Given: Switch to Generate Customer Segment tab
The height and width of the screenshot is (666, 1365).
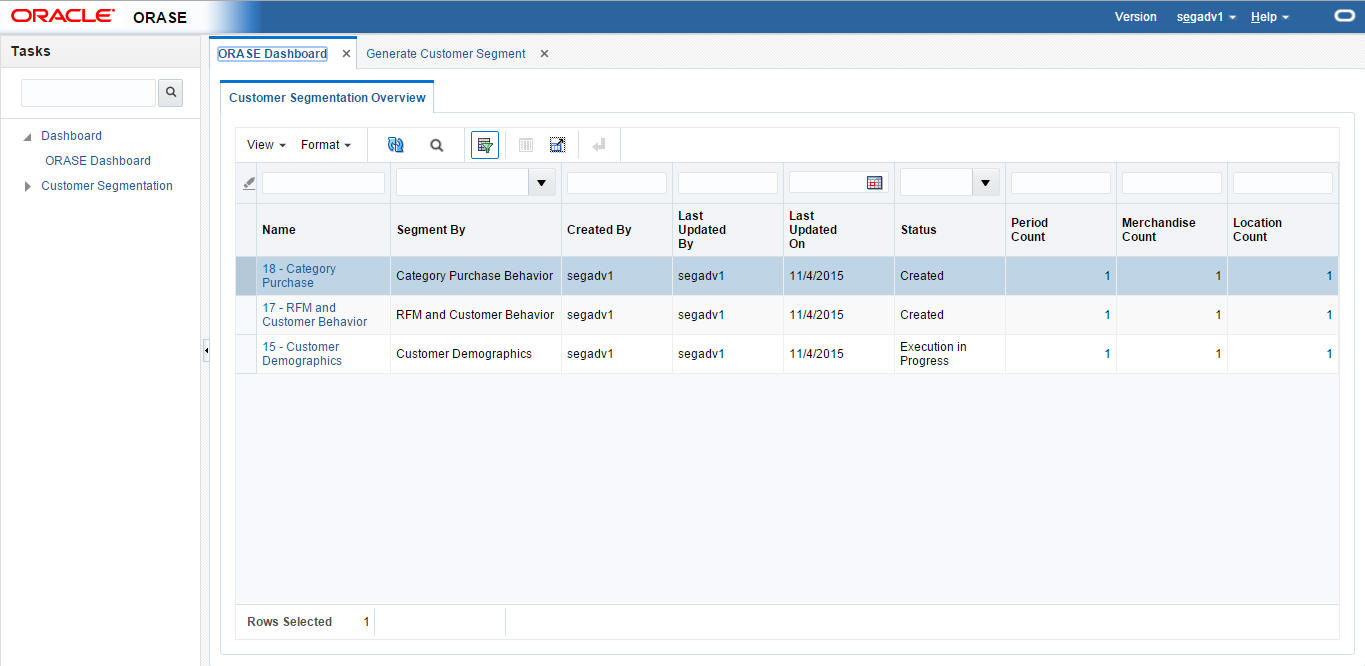Looking at the screenshot, I should (445, 54).
